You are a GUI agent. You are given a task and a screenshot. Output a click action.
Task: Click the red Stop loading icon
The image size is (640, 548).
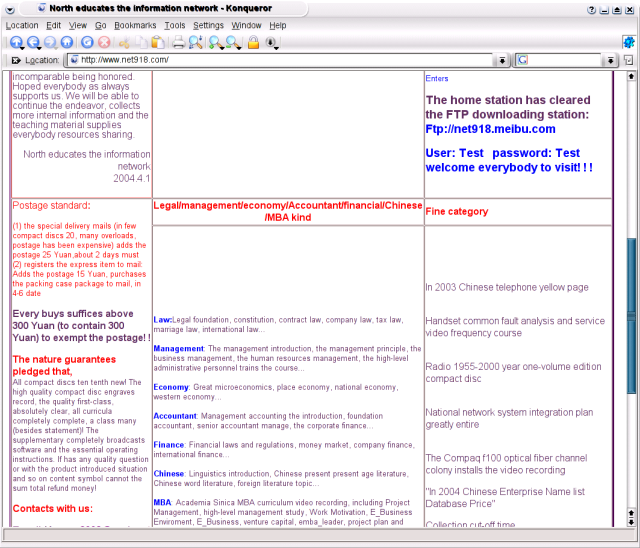coord(104,42)
